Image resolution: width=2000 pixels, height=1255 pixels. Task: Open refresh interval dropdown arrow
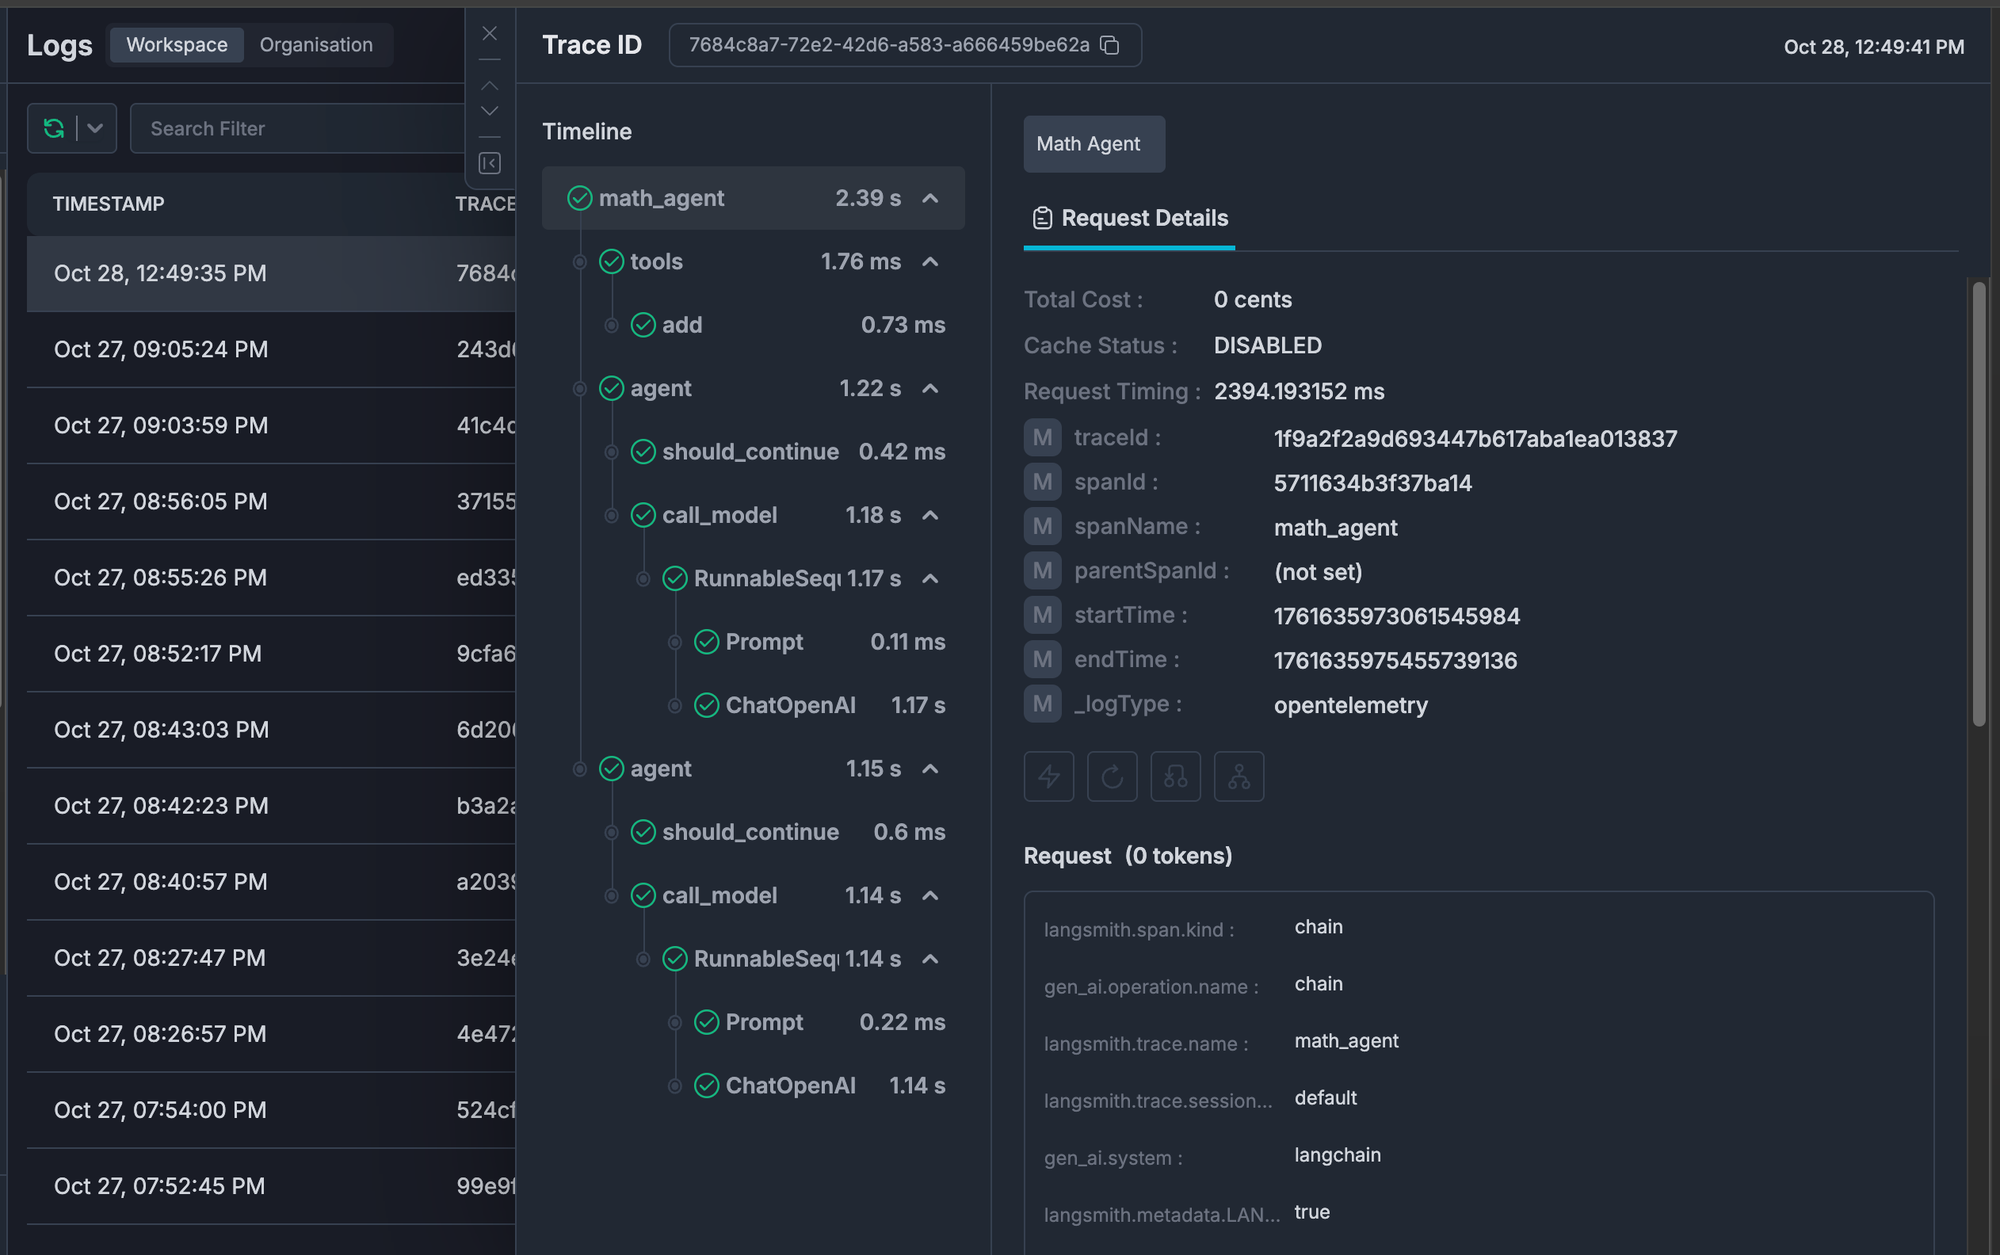95,128
